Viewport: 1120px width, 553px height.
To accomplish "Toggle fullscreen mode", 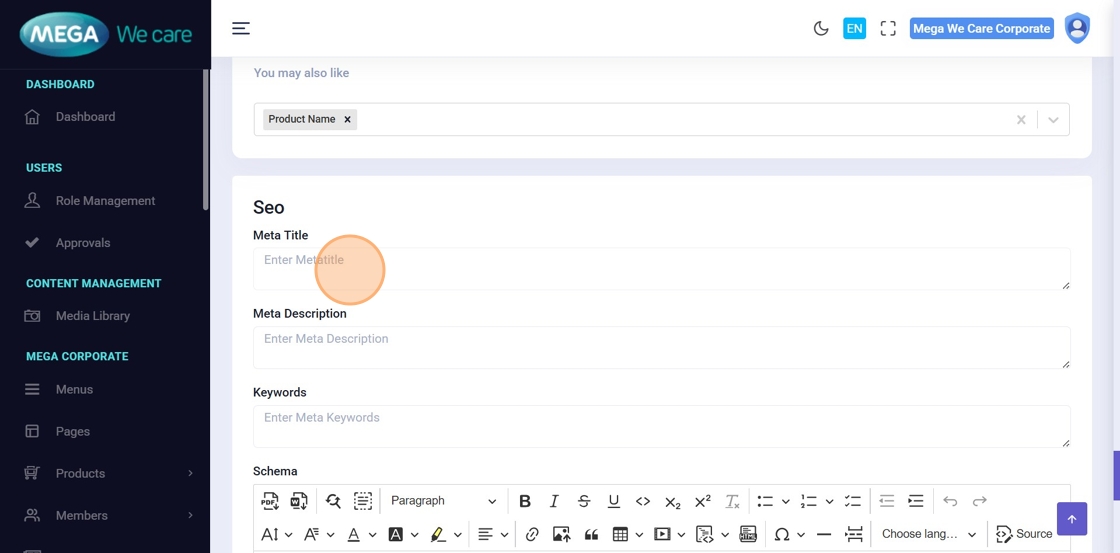I will click(888, 28).
